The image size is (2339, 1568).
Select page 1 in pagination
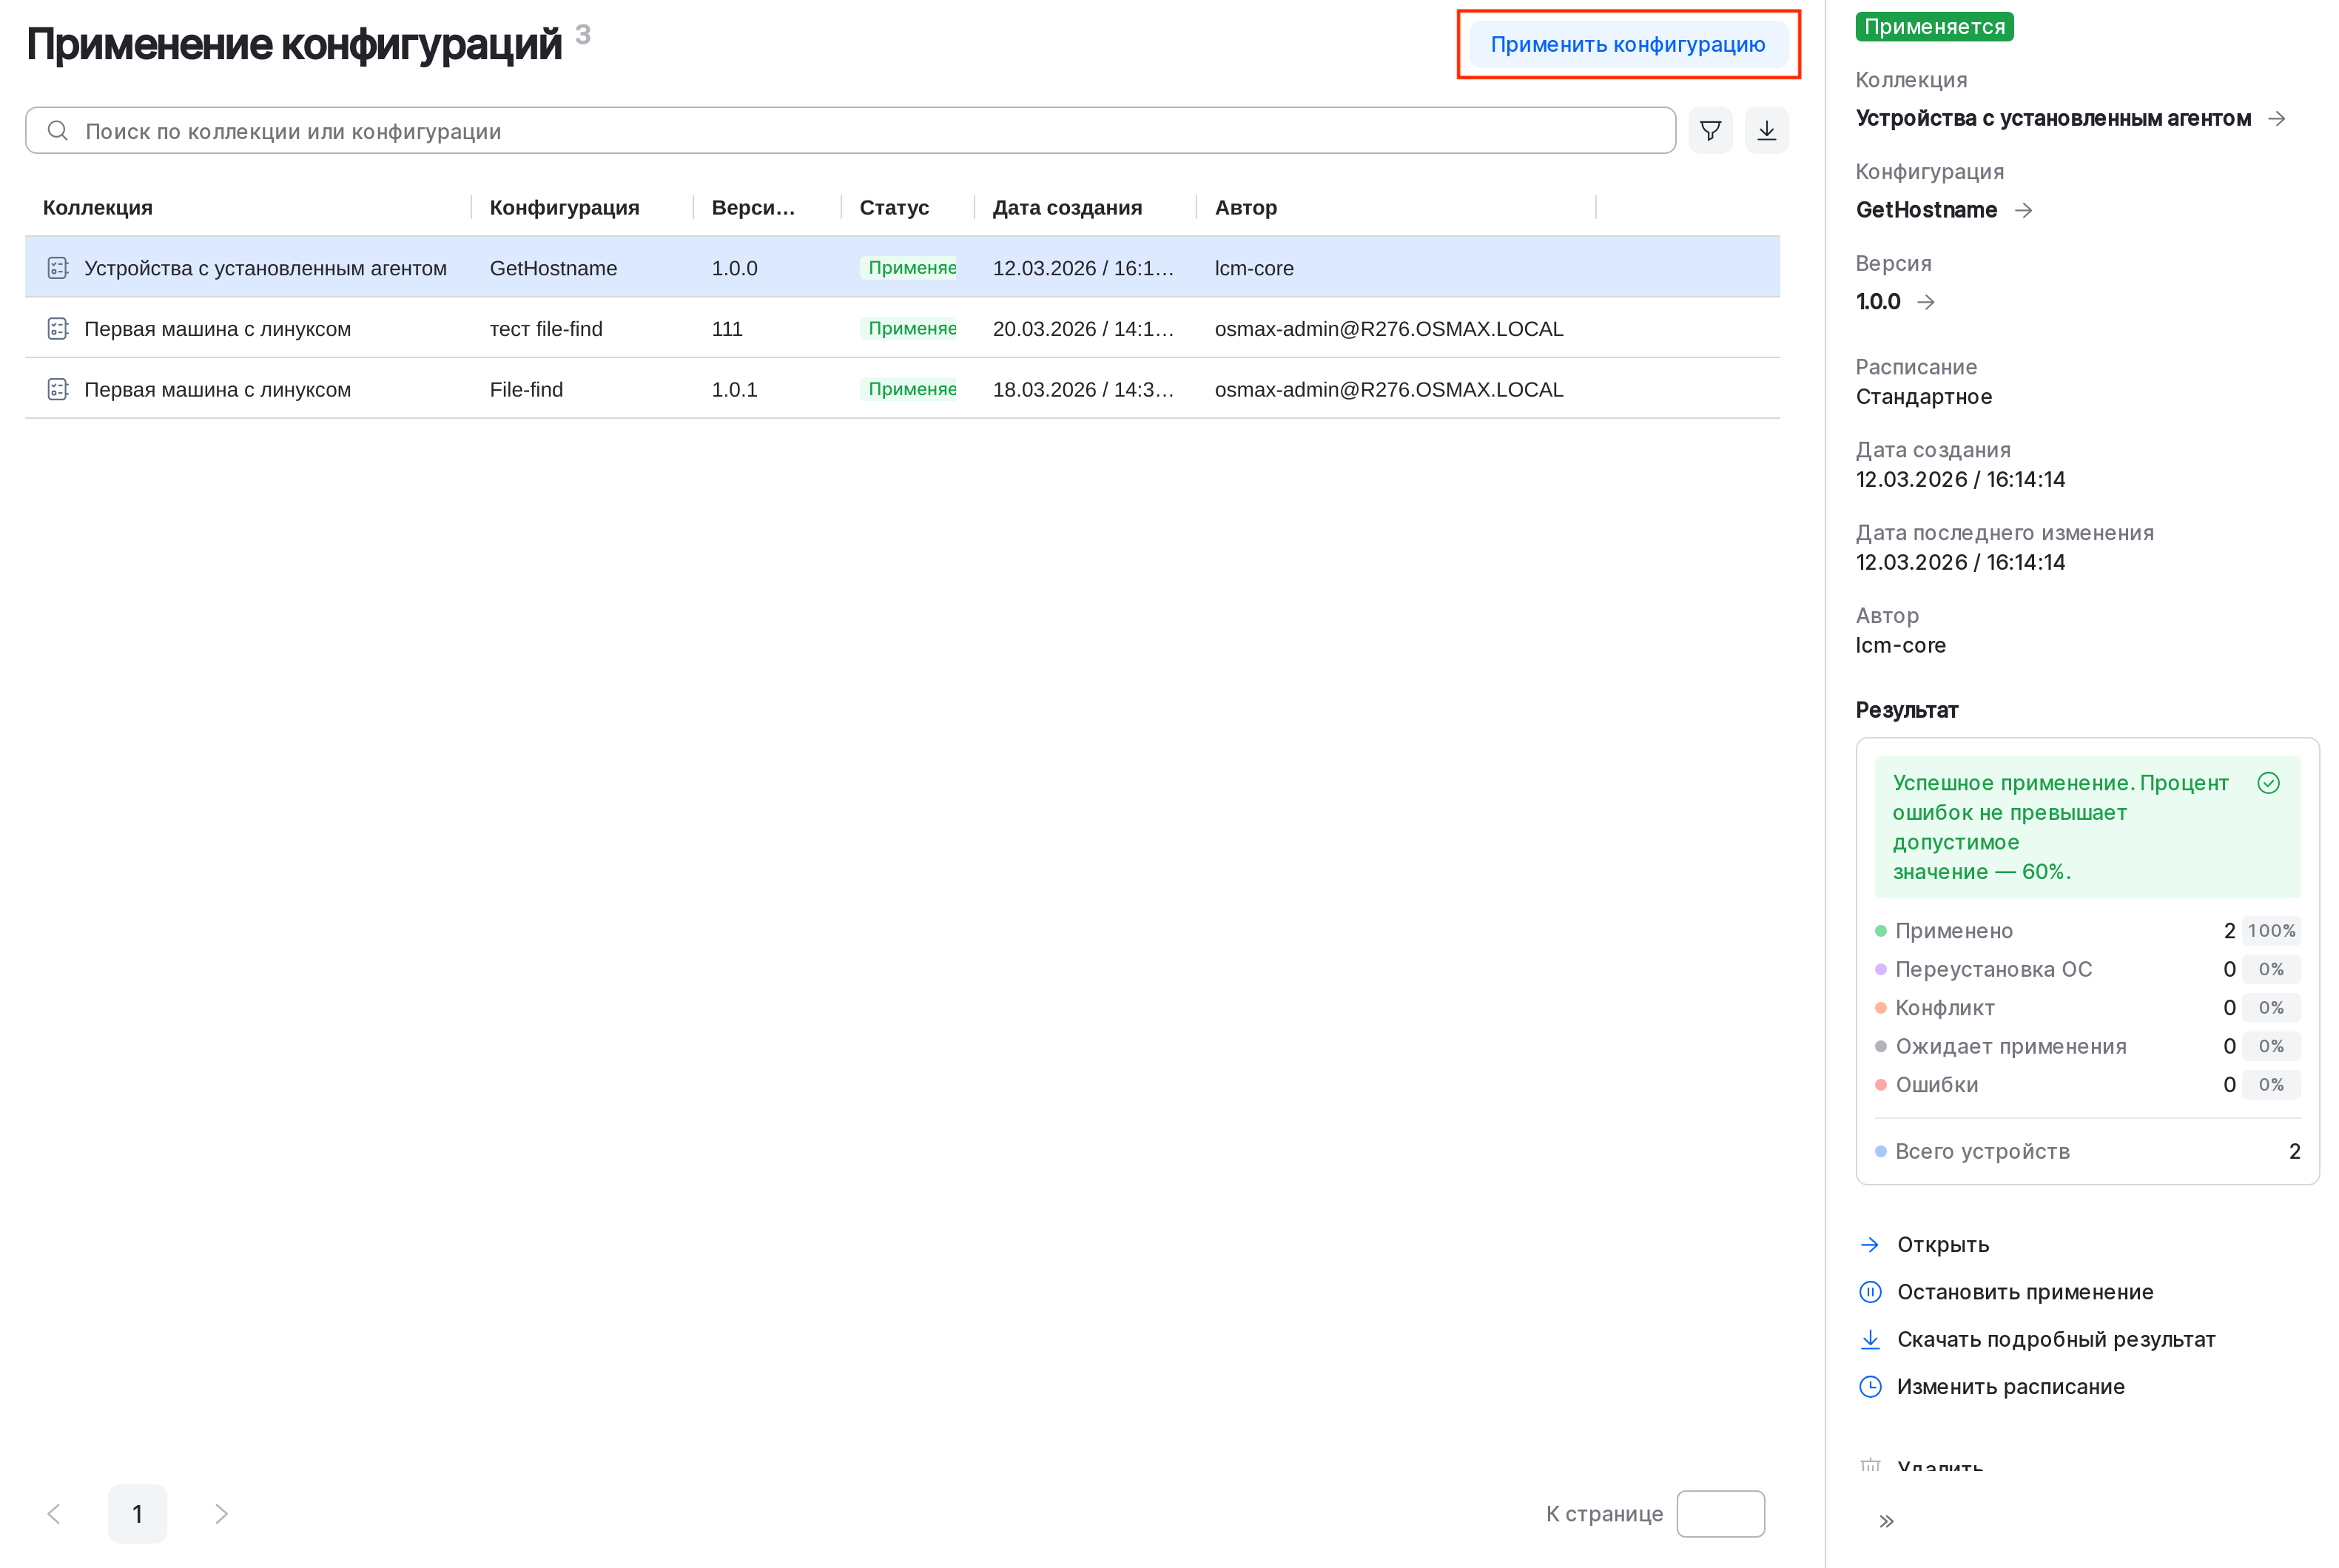point(137,1513)
